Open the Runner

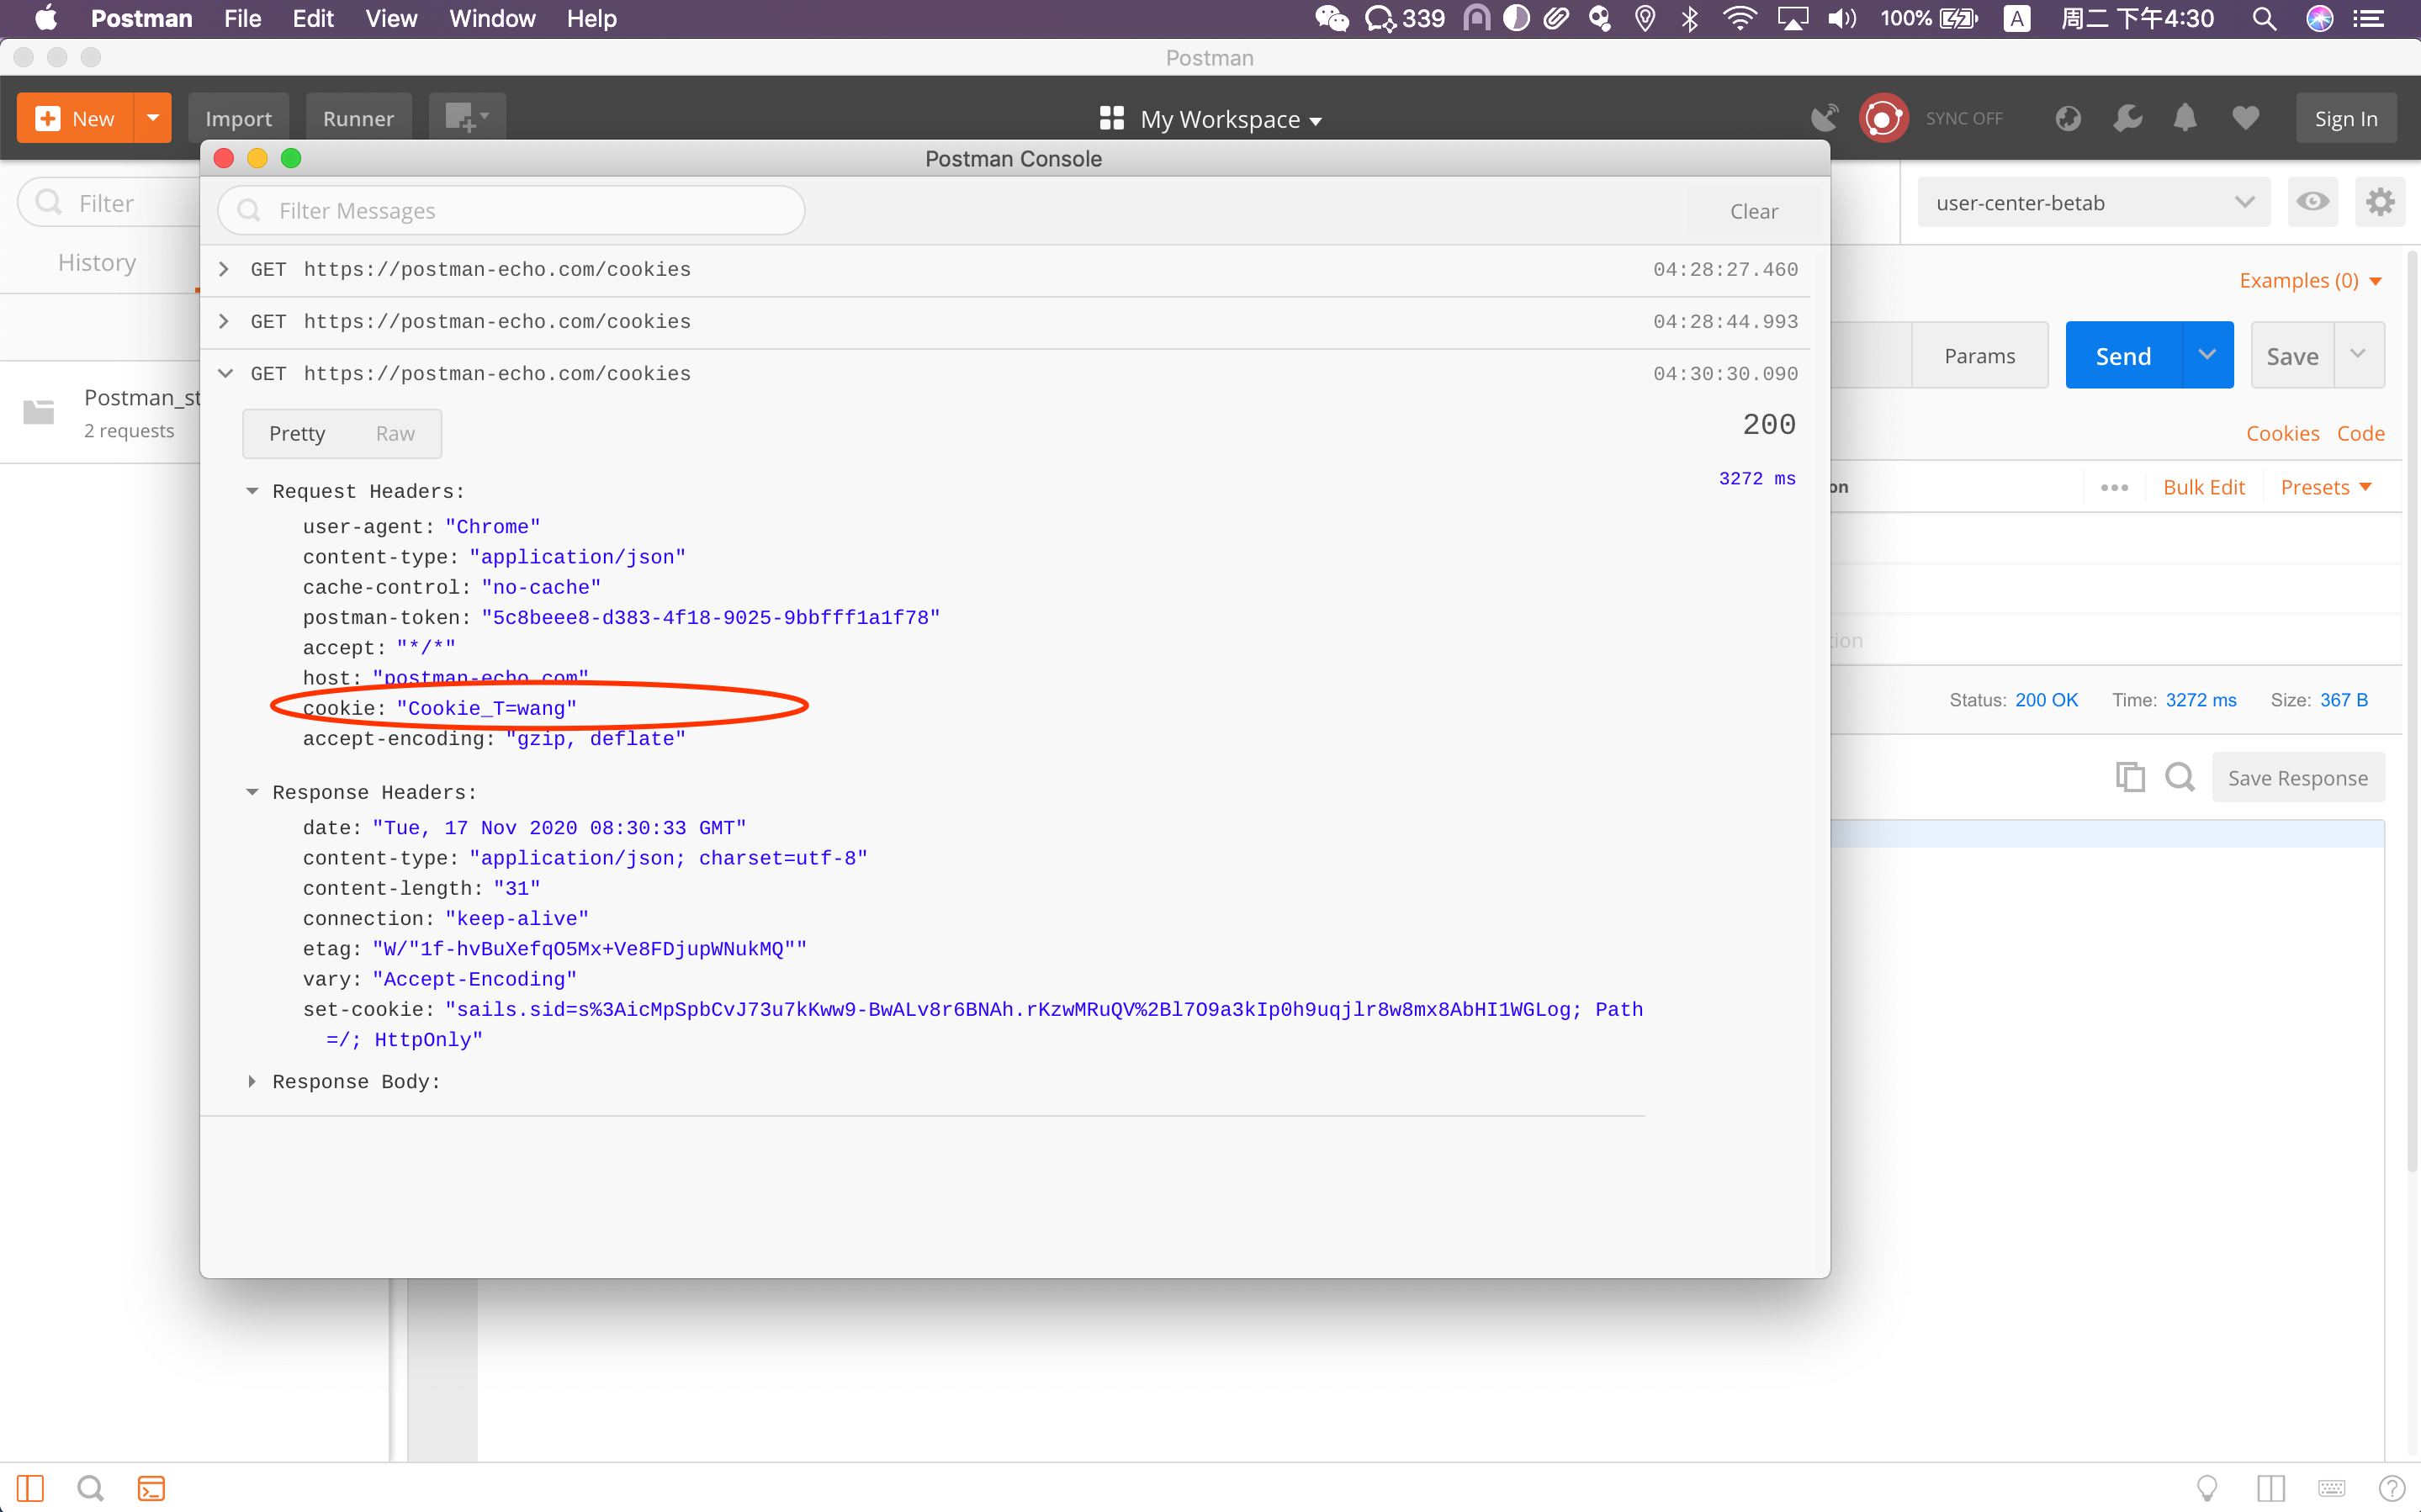(x=358, y=118)
